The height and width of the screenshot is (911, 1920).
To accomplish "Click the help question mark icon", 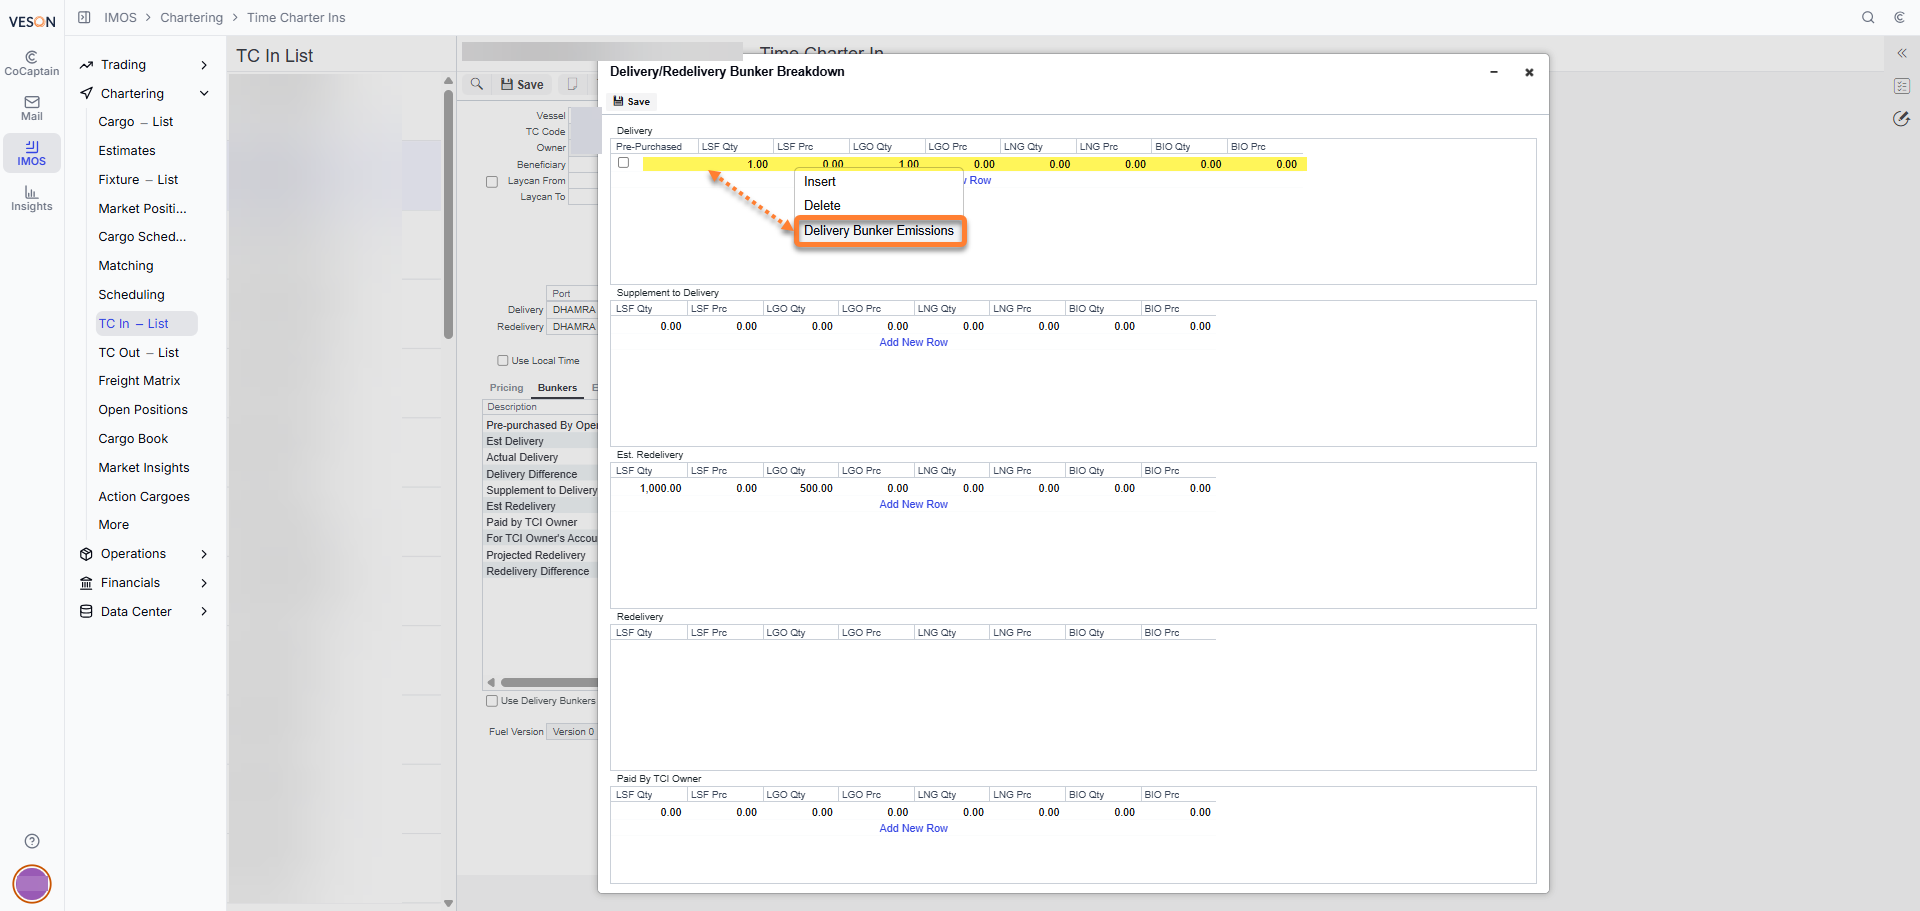I will [x=32, y=841].
